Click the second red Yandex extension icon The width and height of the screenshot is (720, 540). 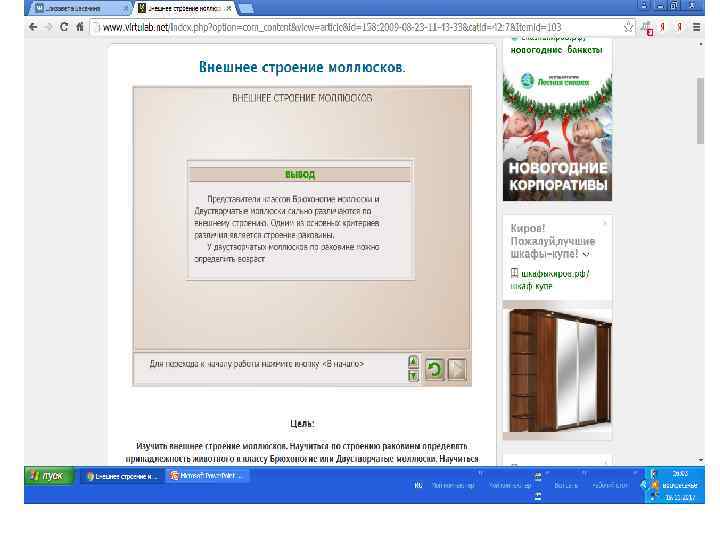point(679,28)
